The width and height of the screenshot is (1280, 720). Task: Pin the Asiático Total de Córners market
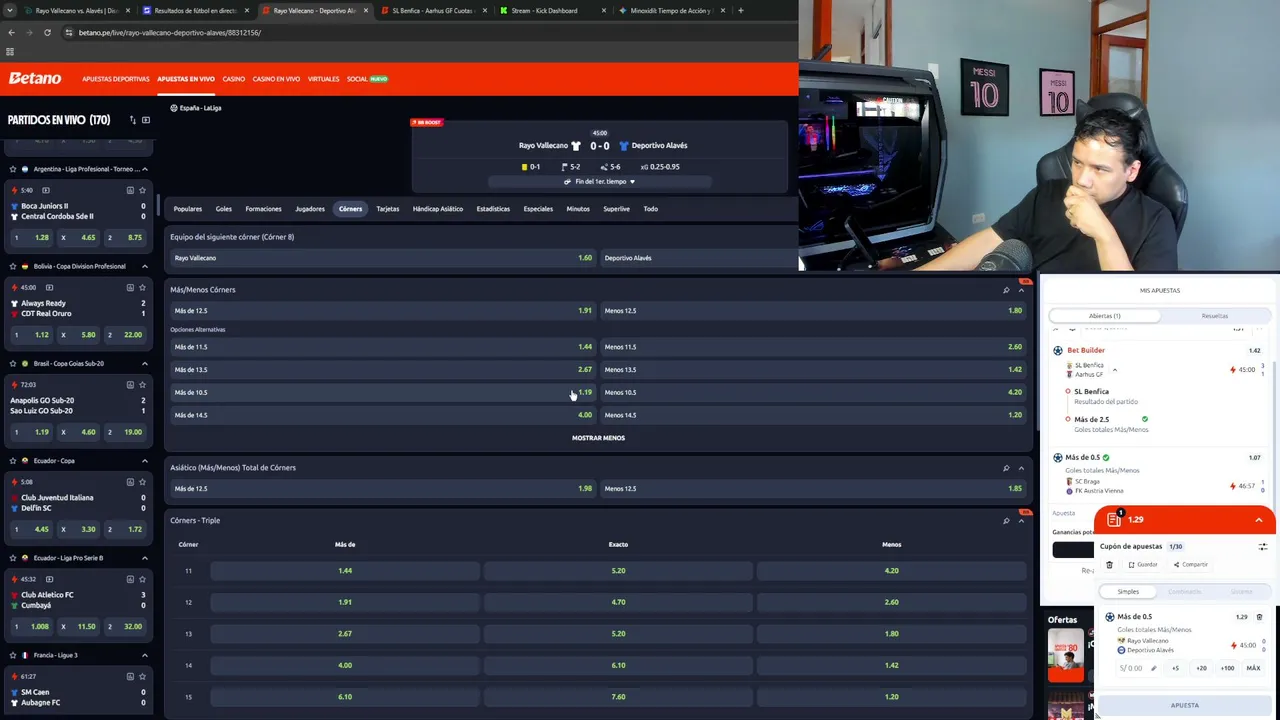click(1006, 468)
